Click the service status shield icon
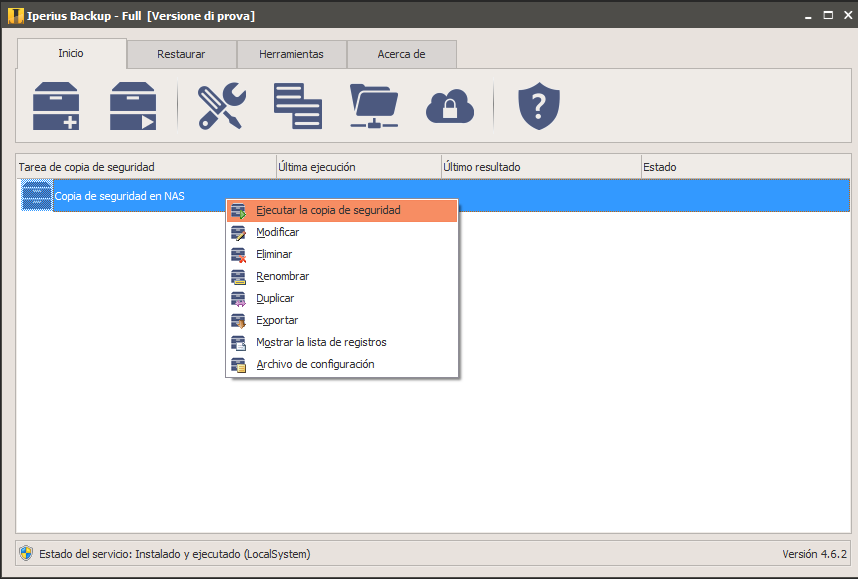 click(x=26, y=553)
